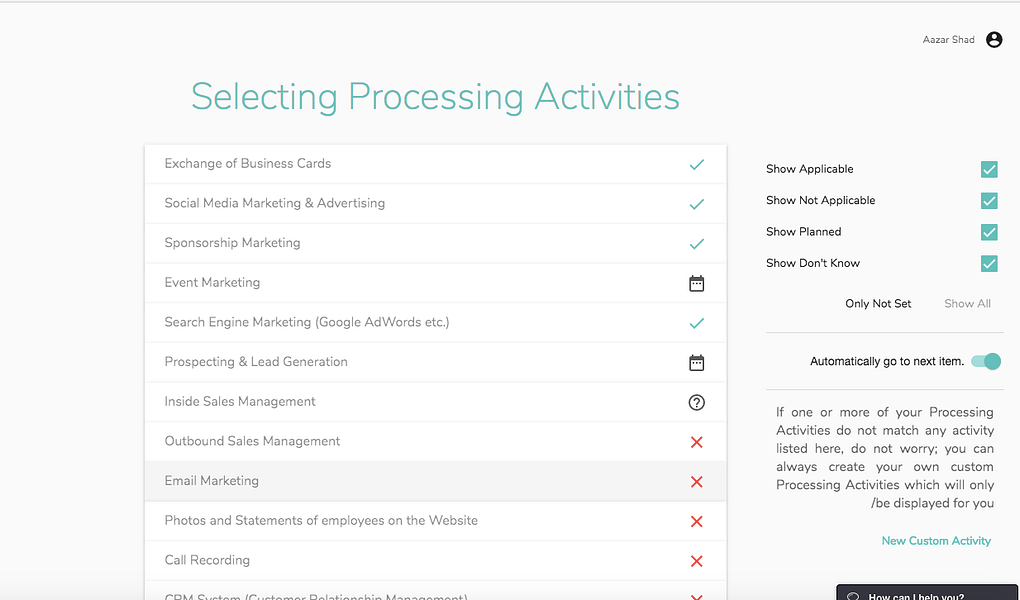
Task: Open the How can I help you chat
Action: click(913, 593)
